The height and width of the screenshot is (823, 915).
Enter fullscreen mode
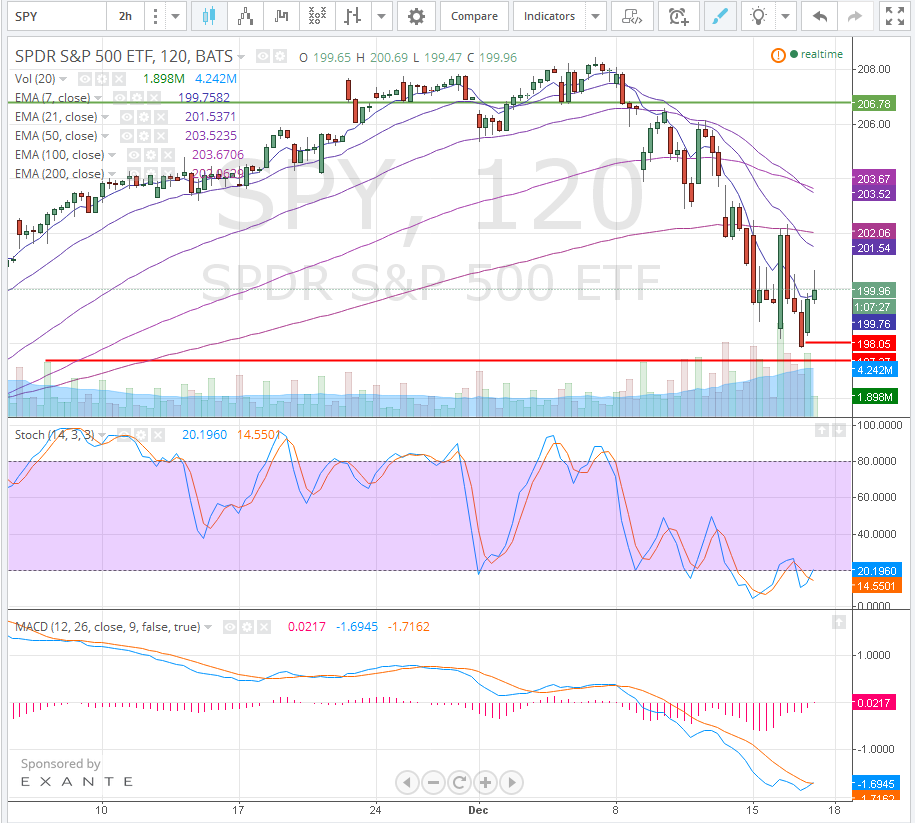895,16
